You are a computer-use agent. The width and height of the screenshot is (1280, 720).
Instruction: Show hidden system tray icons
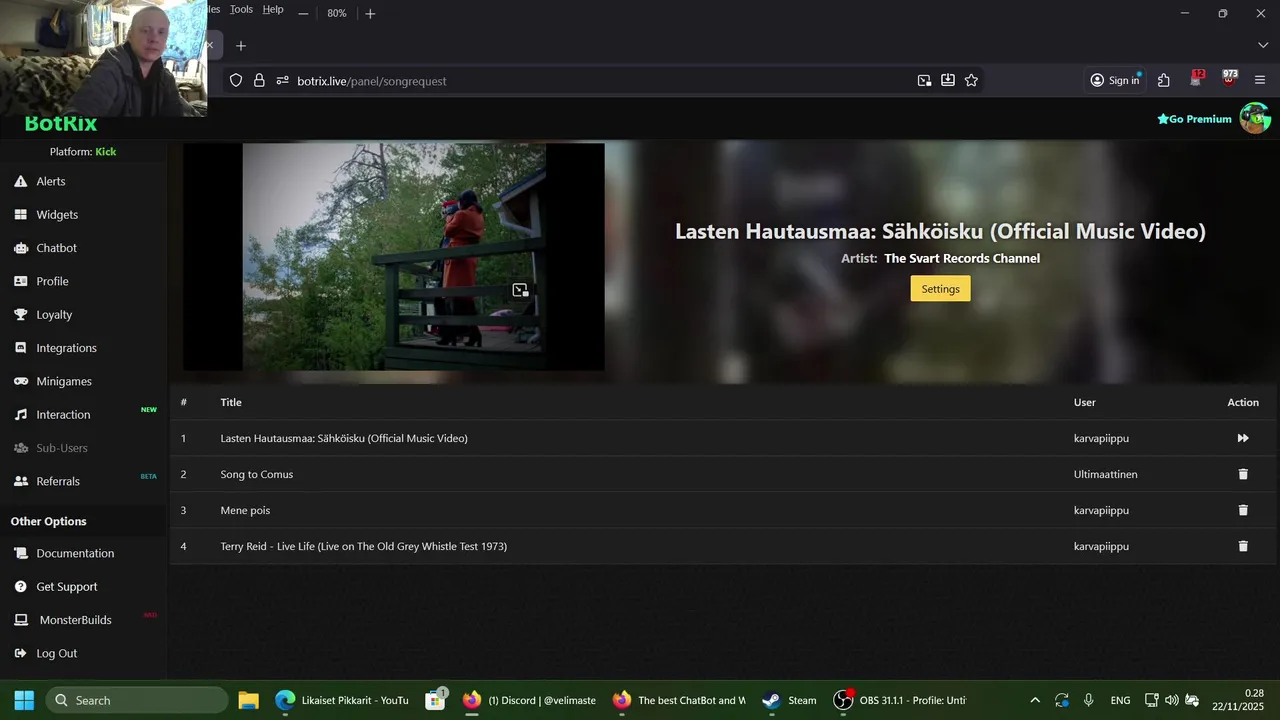[1035, 700]
